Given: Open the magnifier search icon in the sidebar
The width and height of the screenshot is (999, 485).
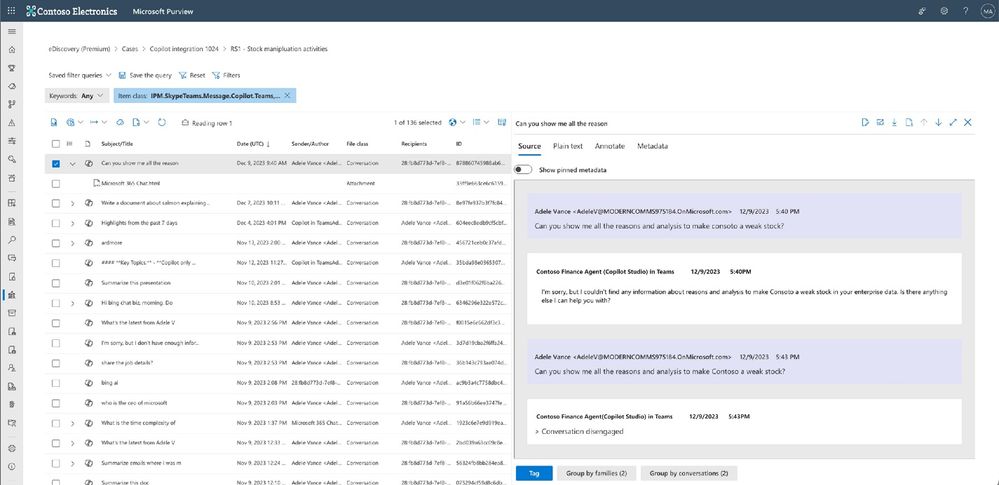Looking at the screenshot, I should coord(11,240).
